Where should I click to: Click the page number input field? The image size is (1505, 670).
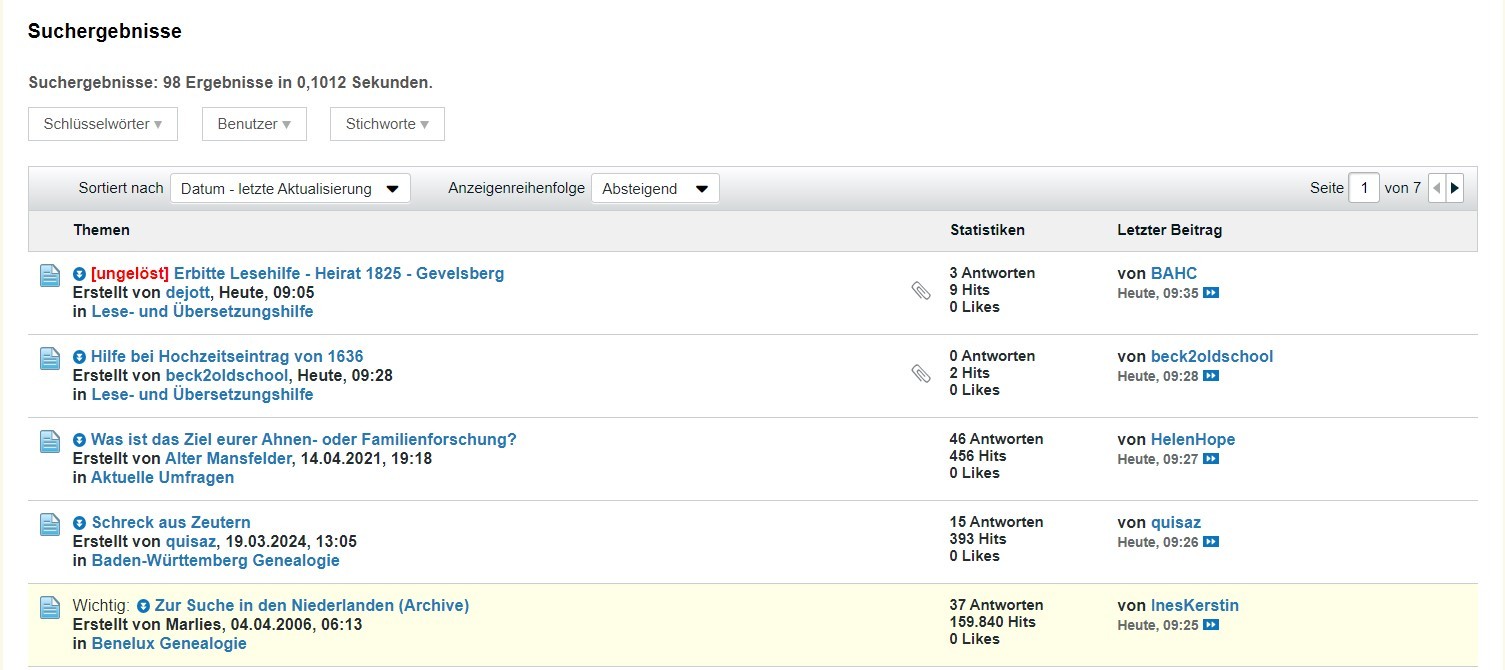(x=1363, y=188)
